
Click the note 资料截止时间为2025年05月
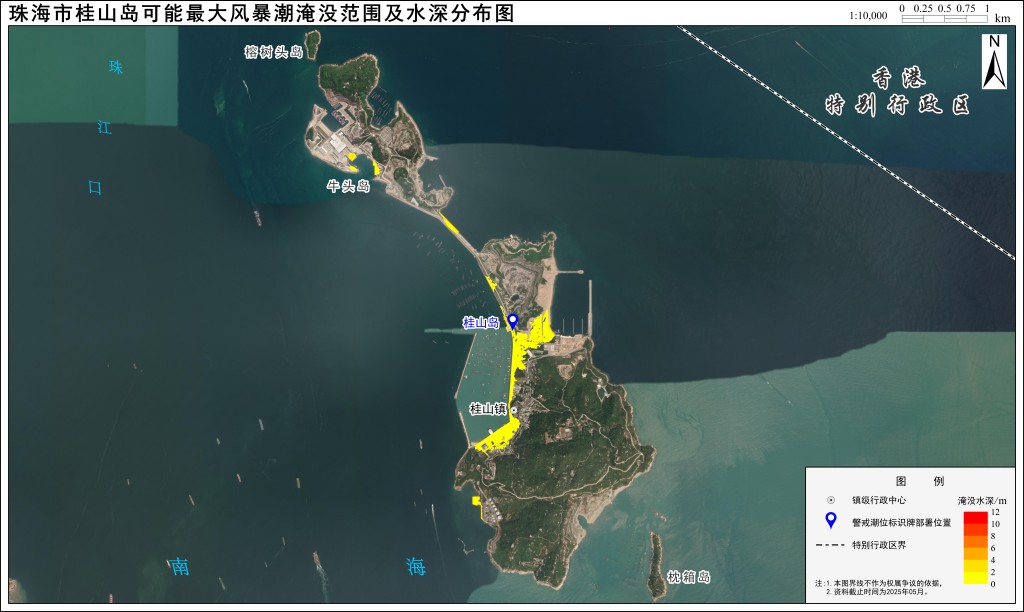[x=877, y=592]
